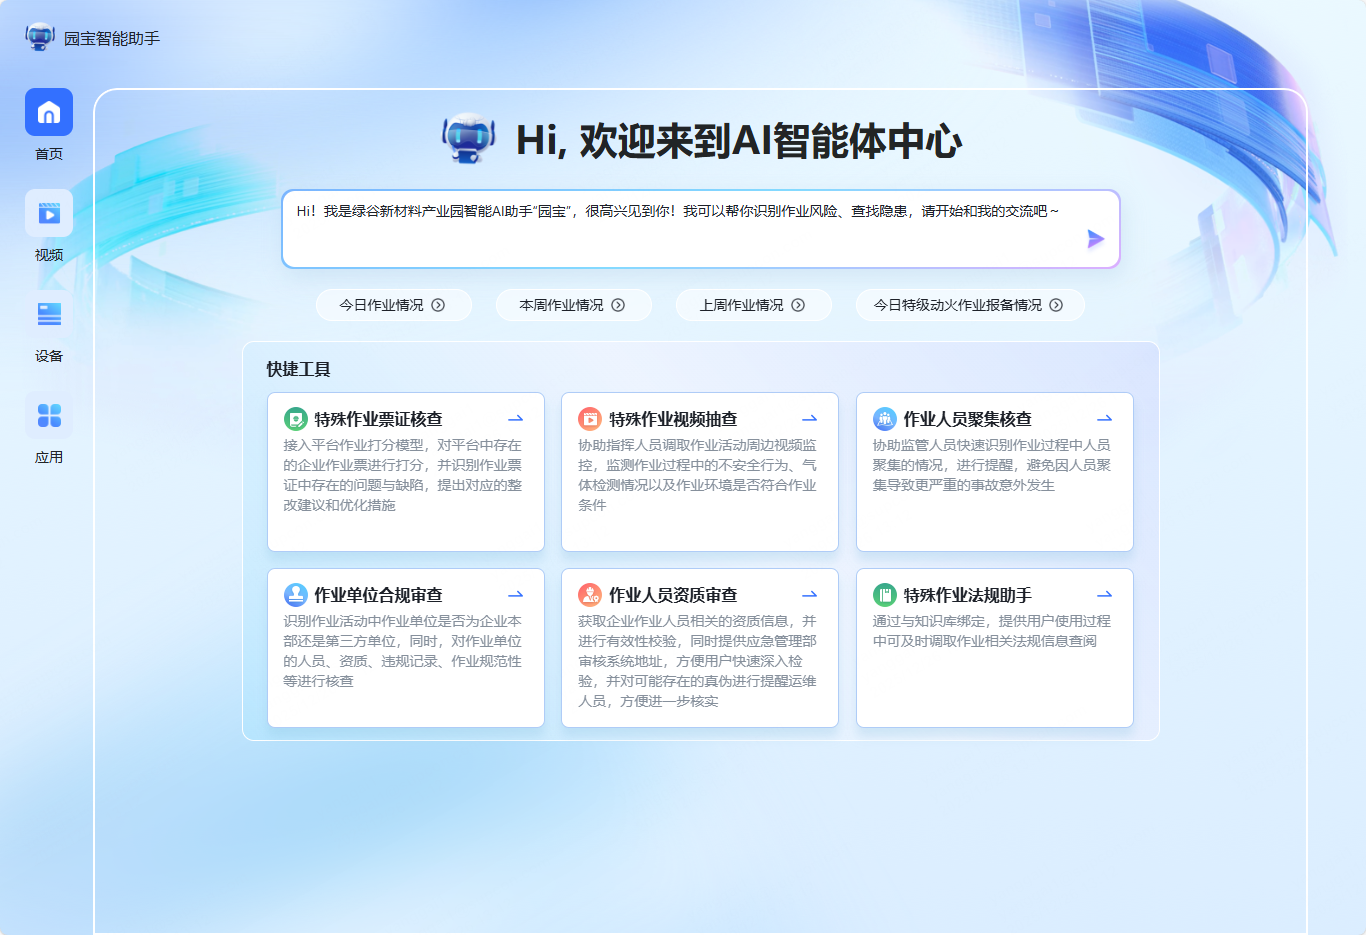Click circled arrow beside 今日特级动火作业报备情况
Screen dimensions: 1366x935
coord(1056,305)
